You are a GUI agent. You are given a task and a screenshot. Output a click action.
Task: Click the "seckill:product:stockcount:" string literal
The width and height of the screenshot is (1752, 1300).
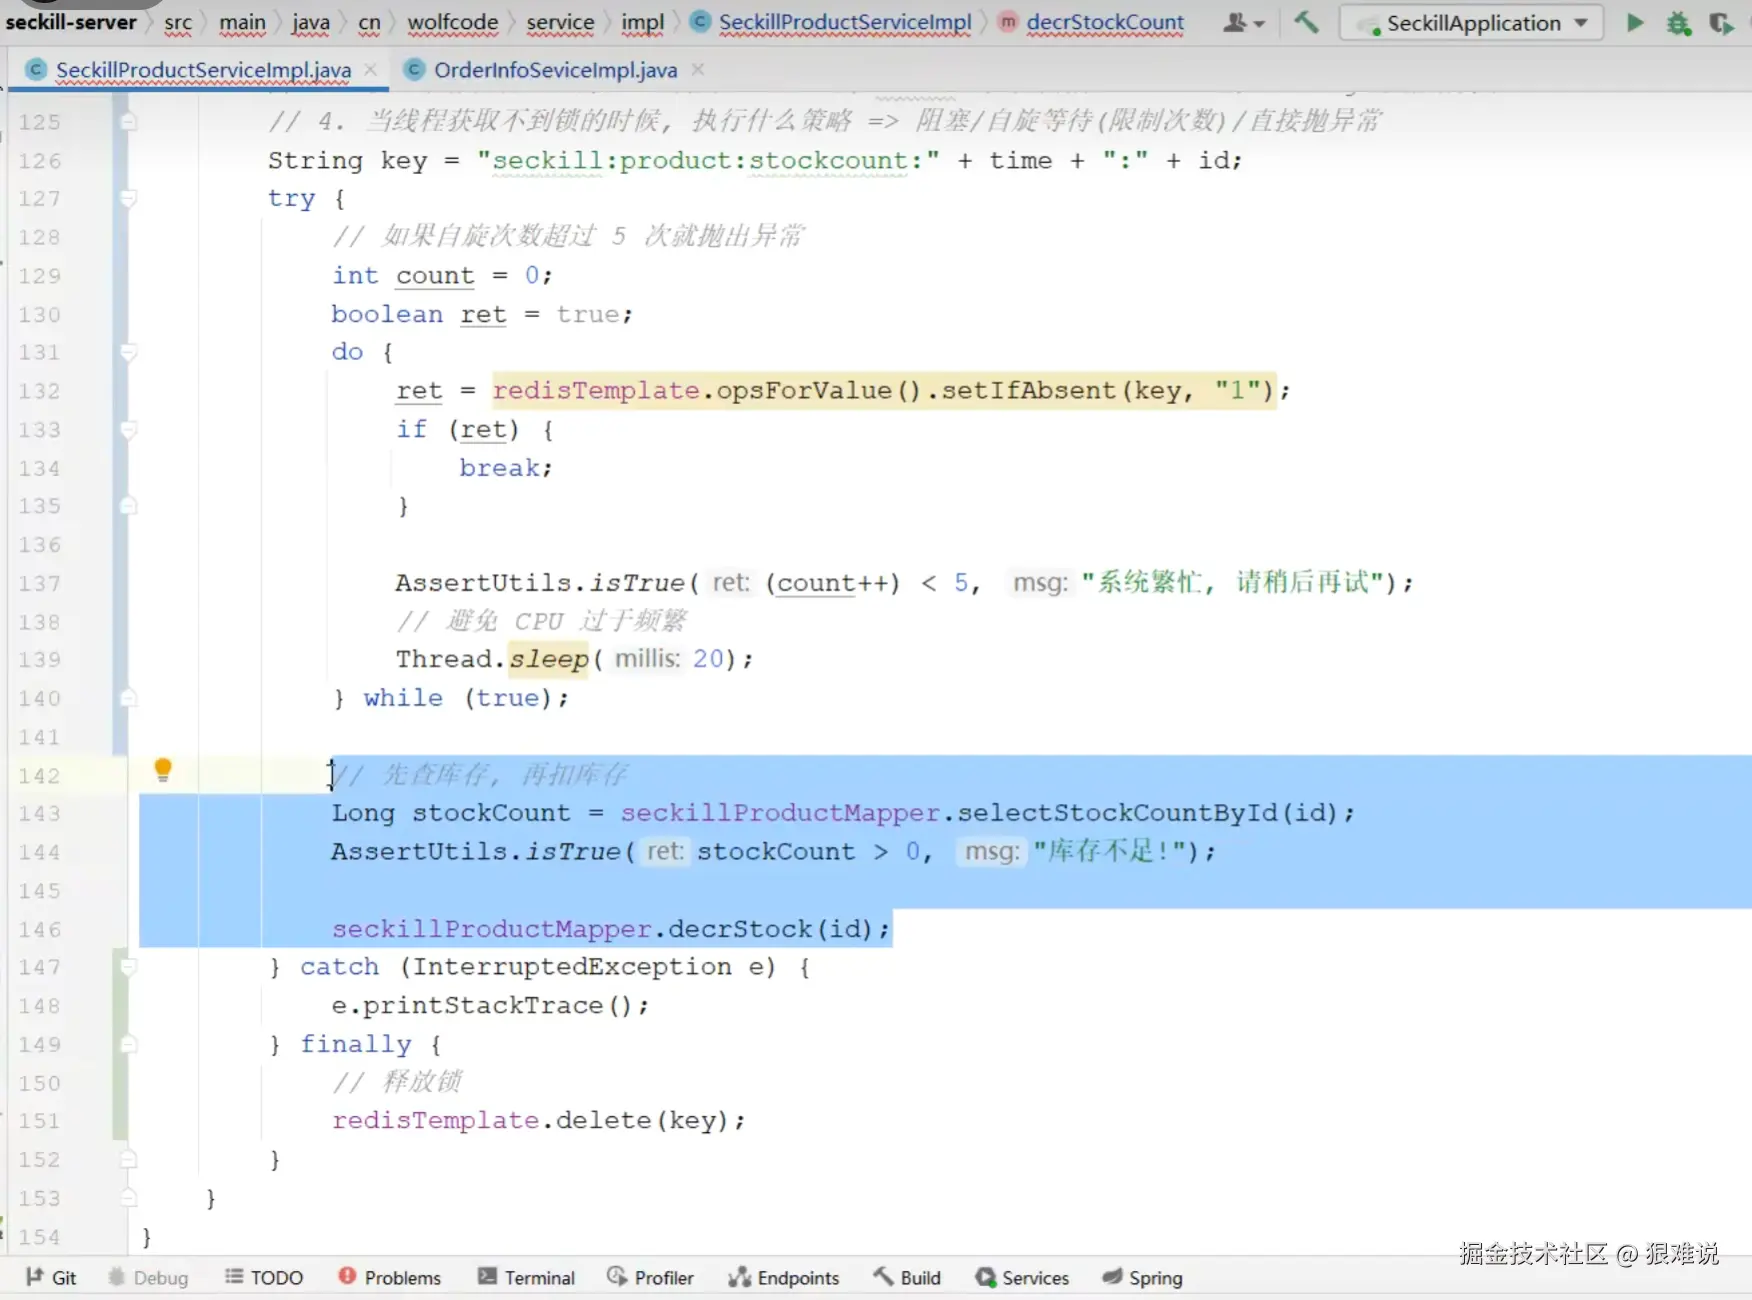[709, 161]
